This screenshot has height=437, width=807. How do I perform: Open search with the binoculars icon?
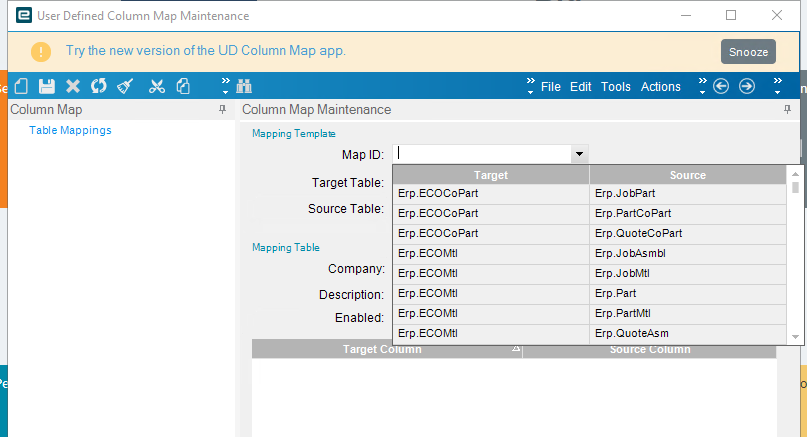[244, 86]
